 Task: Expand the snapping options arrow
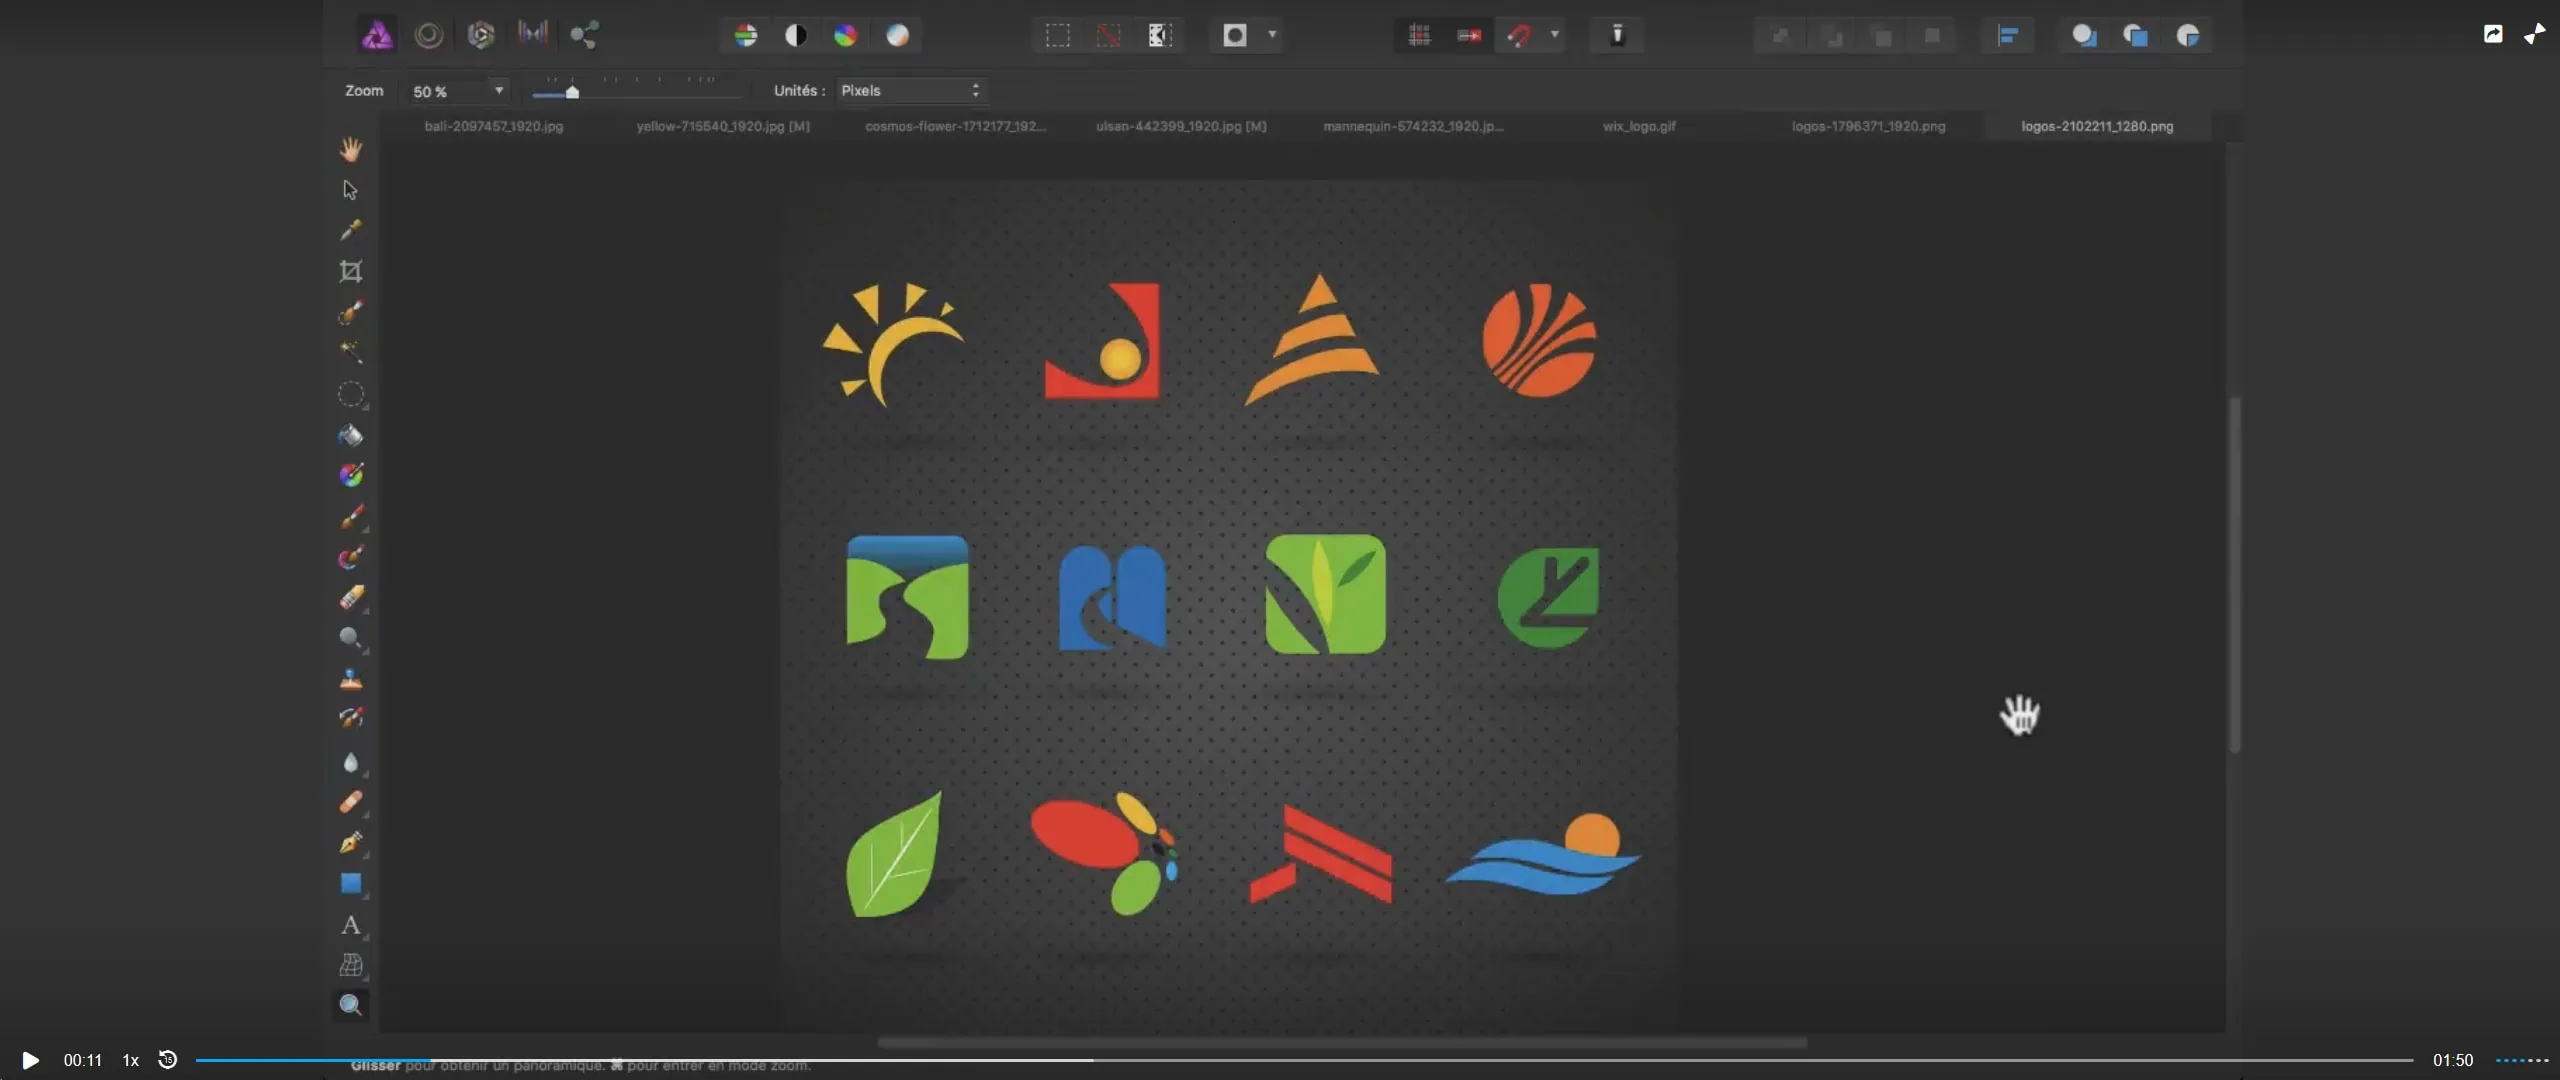[x=1555, y=35]
